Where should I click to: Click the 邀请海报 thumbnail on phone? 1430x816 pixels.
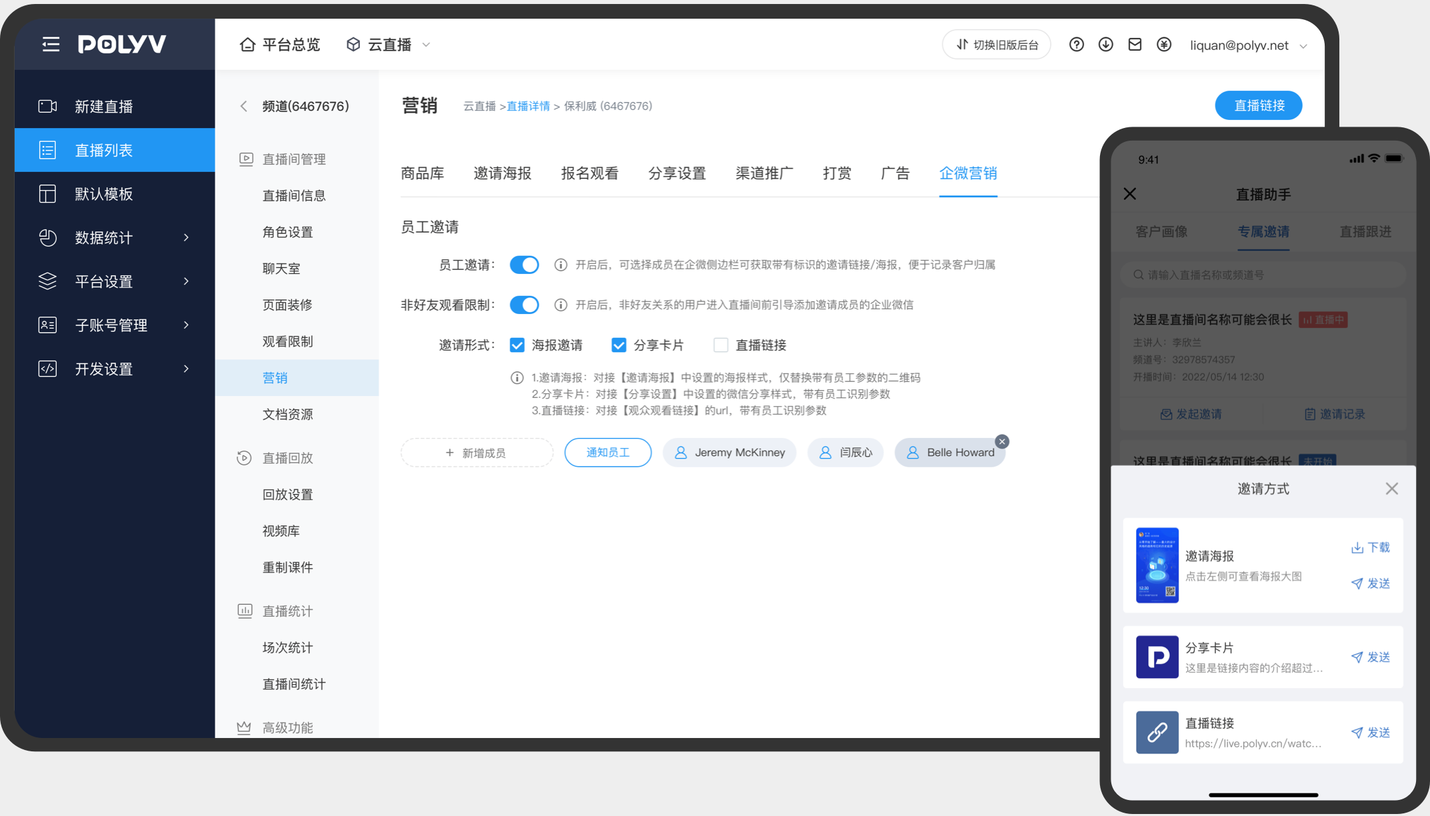coord(1157,565)
